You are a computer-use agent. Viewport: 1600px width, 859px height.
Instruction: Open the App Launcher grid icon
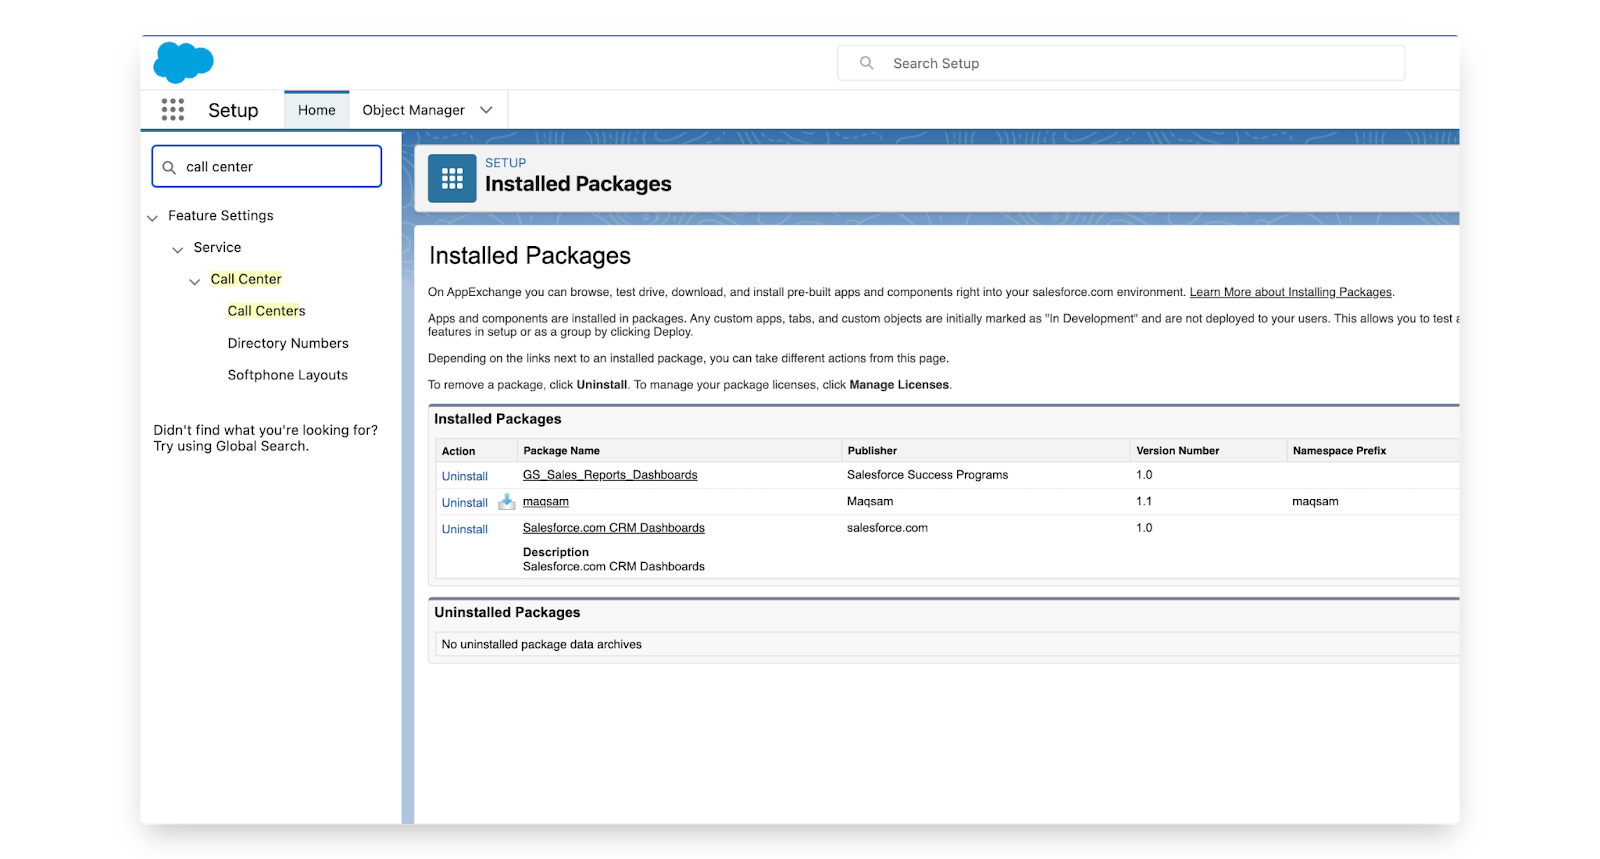(173, 110)
